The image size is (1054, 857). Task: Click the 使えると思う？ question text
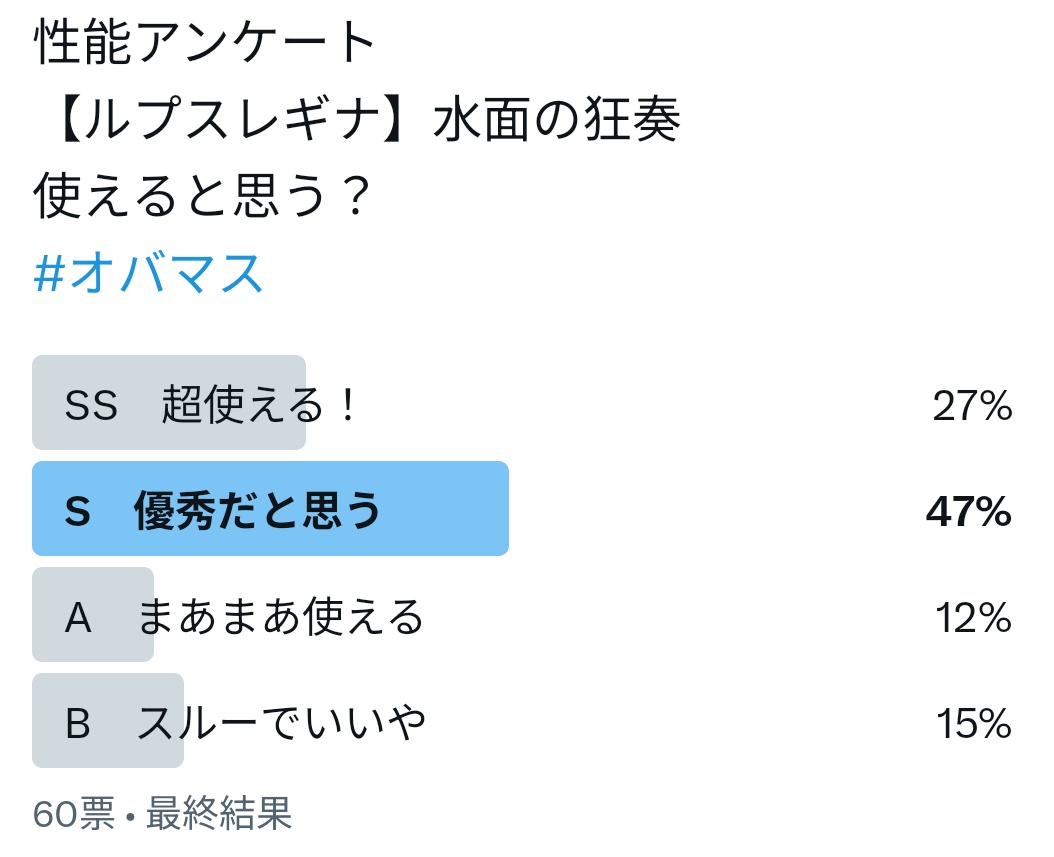(202, 196)
